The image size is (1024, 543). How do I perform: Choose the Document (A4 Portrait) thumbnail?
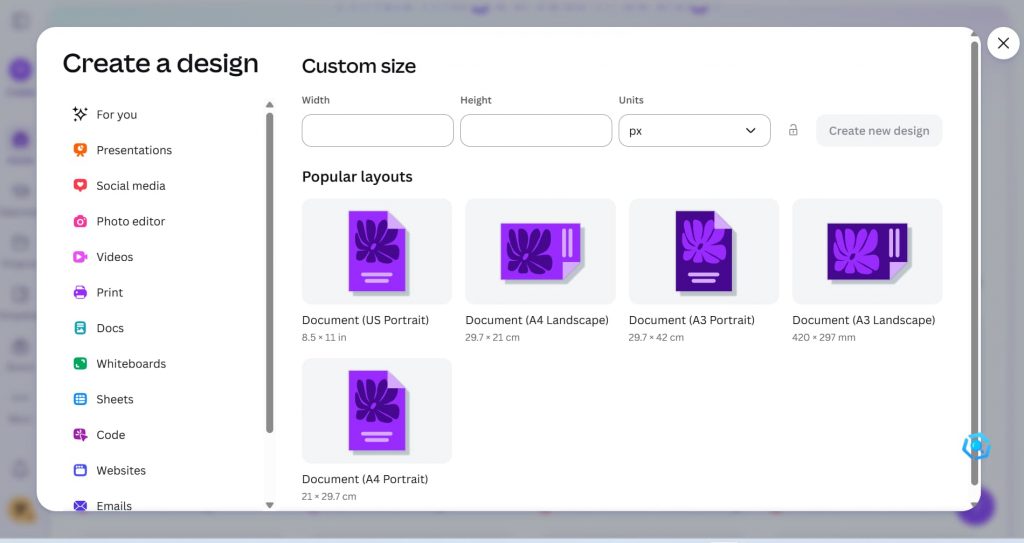(377, 411)
